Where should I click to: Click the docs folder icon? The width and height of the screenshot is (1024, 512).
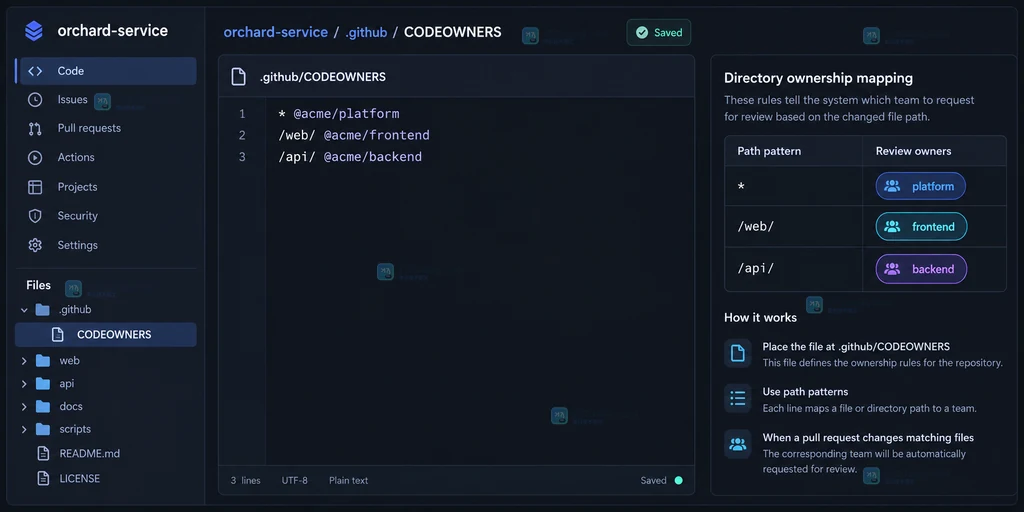coord(43,406)
